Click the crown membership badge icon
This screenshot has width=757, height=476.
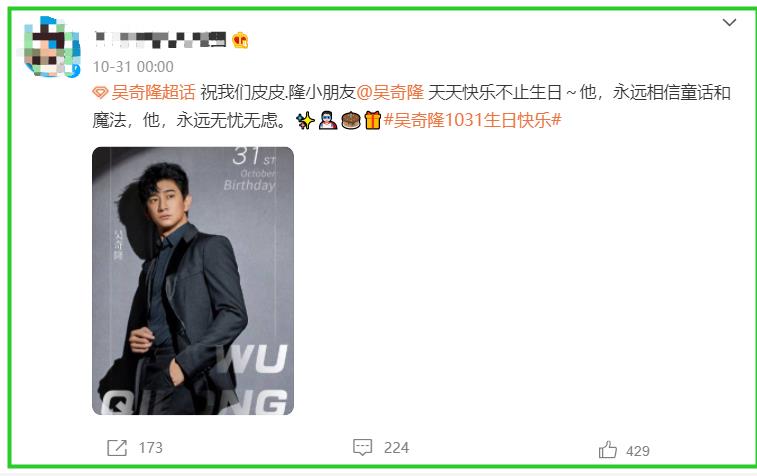pyautogui.click(x=240, y=40)
